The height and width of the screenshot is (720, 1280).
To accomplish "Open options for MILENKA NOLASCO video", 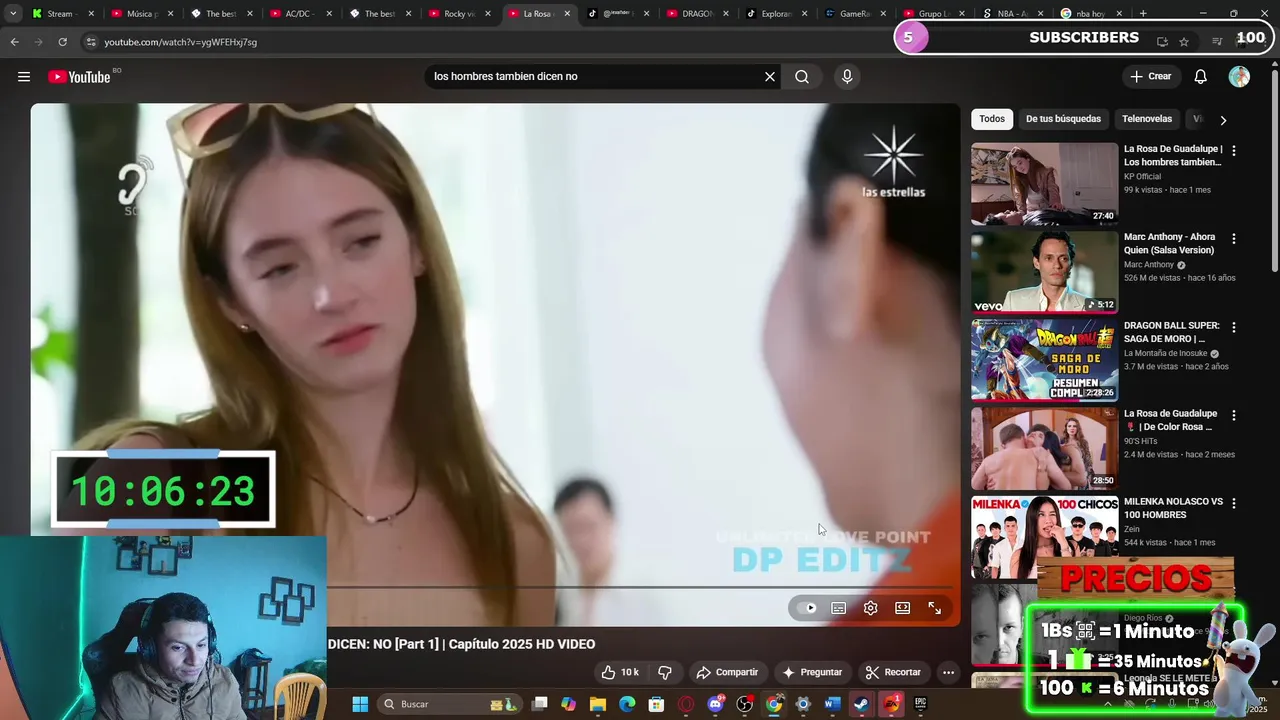I will (1234, 503).
